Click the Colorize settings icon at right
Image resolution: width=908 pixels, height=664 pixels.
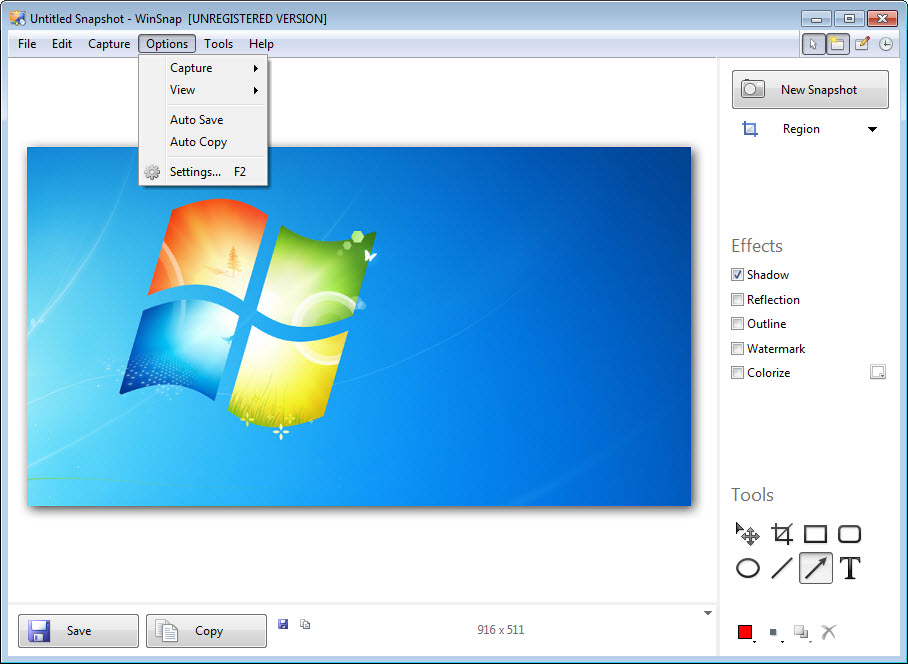coord(878,372)
